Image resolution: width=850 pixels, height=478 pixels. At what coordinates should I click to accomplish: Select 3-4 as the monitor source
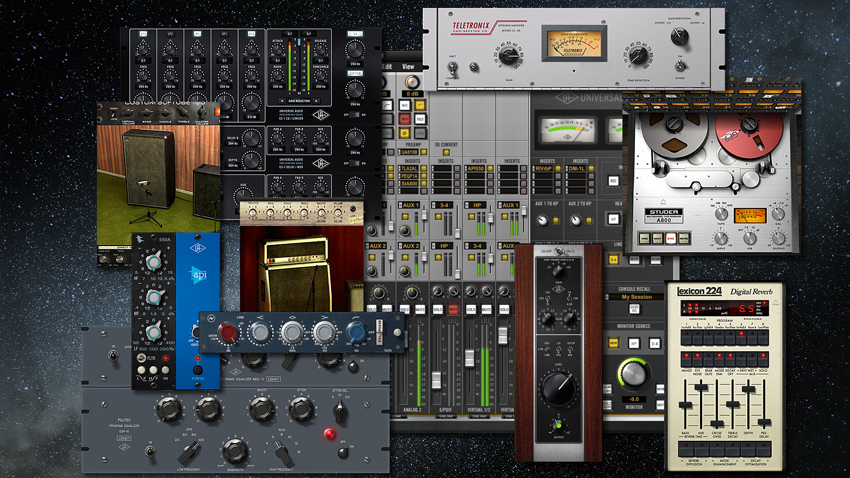pyautogui.click(x=654, y=344)
